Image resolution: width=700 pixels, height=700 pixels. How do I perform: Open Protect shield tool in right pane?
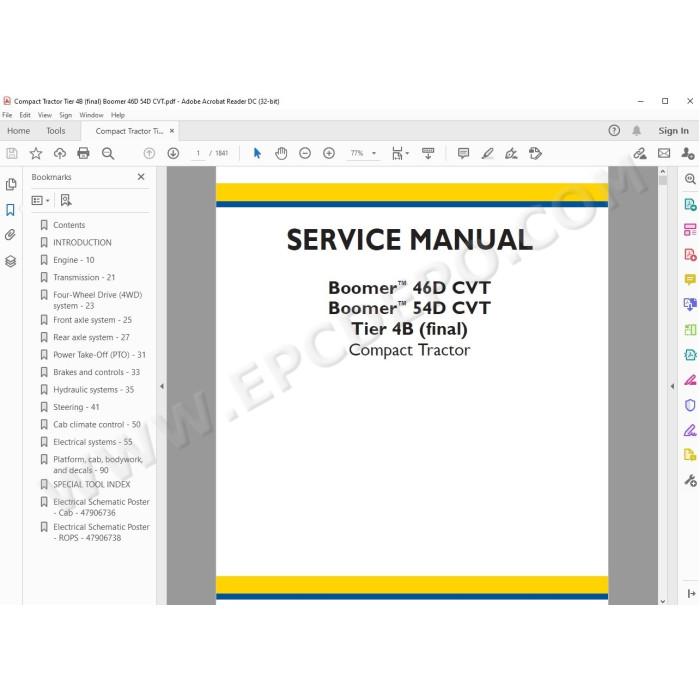pyautogui.click(x=690, y=405)
